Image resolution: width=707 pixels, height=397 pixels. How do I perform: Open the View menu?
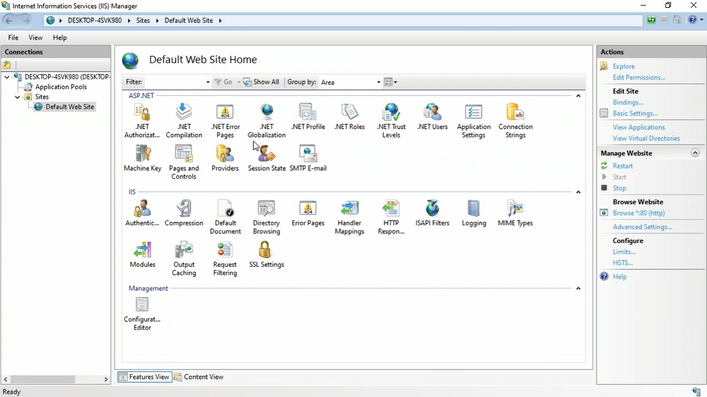click(35, 37)
